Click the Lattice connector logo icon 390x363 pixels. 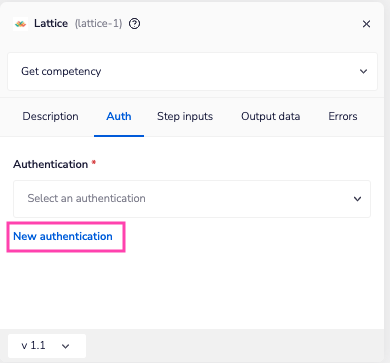point(21,24)
